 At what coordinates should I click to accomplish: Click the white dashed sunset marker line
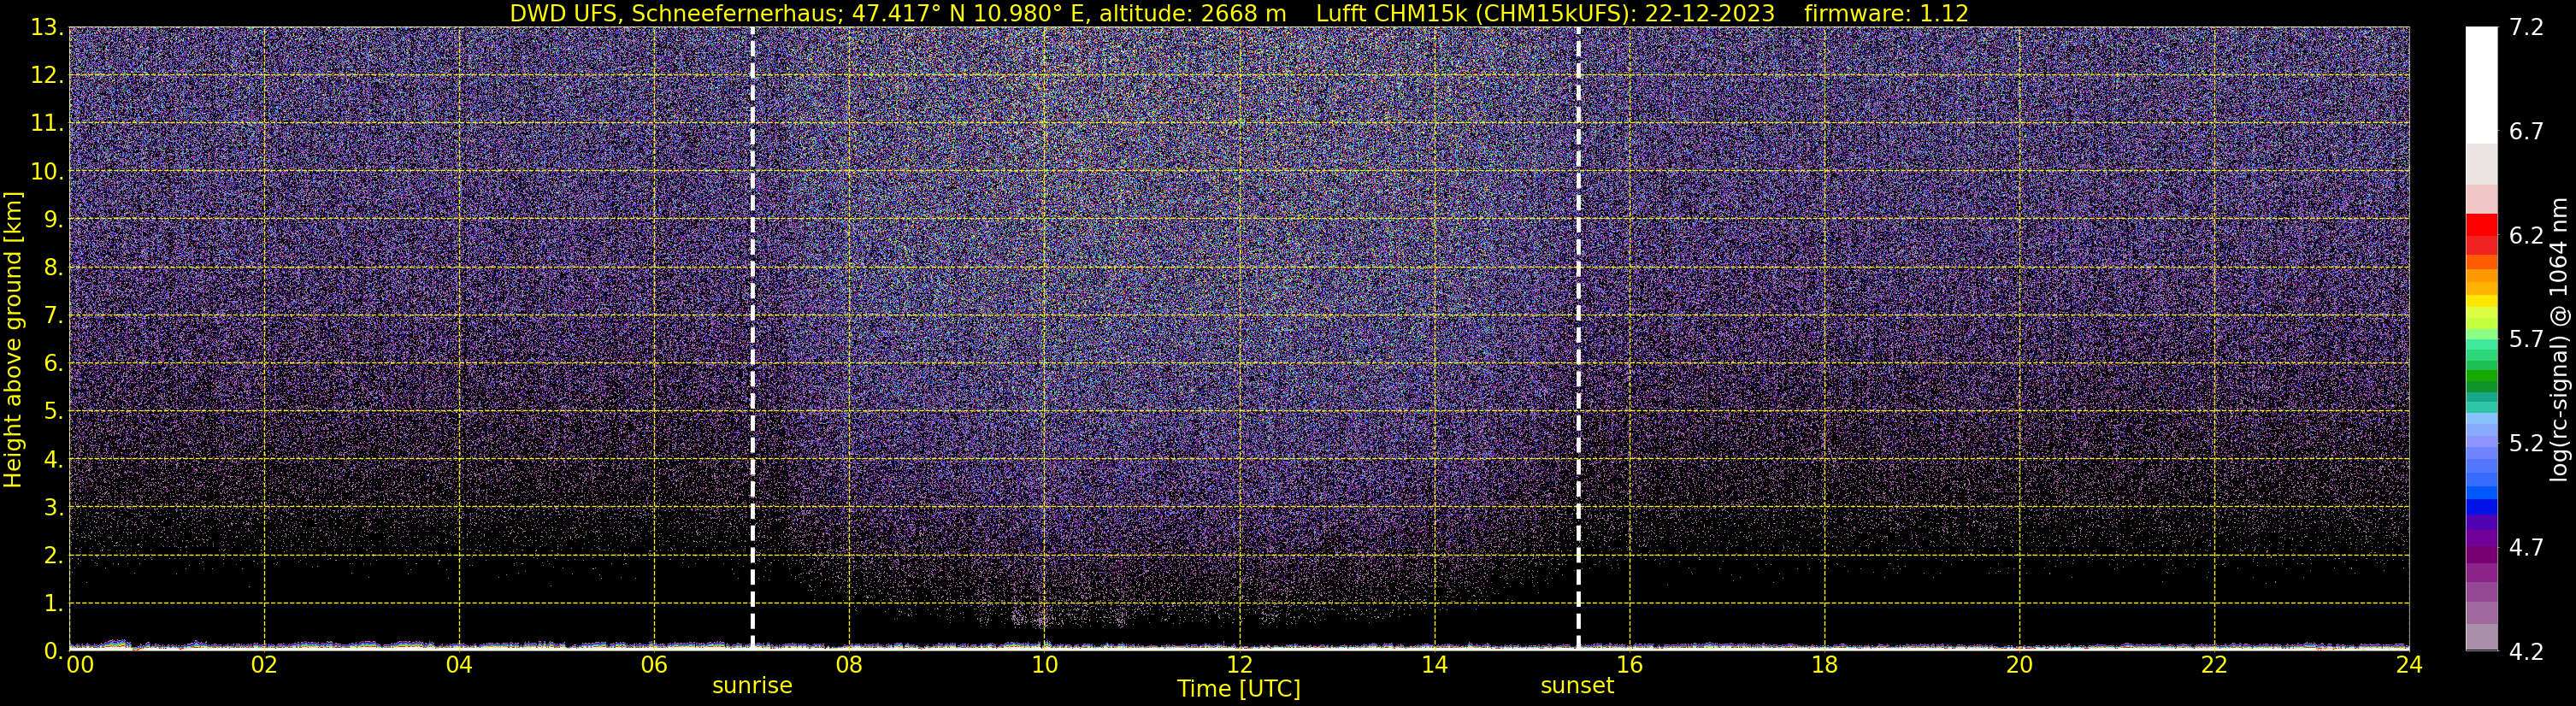pyautogui.click(x=1578, y=338)
